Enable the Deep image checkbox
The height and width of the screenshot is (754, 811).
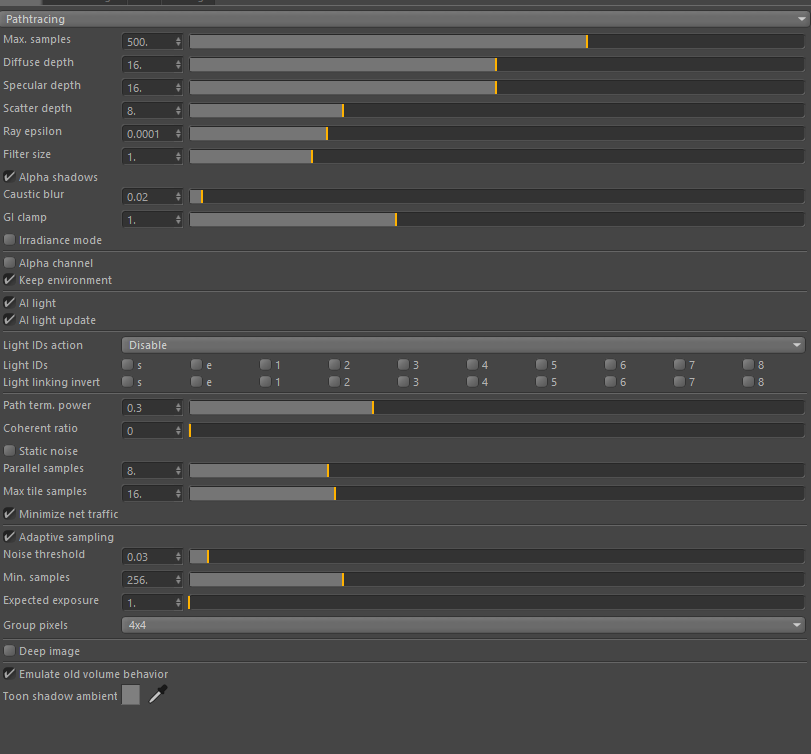[x=9, y=651]
